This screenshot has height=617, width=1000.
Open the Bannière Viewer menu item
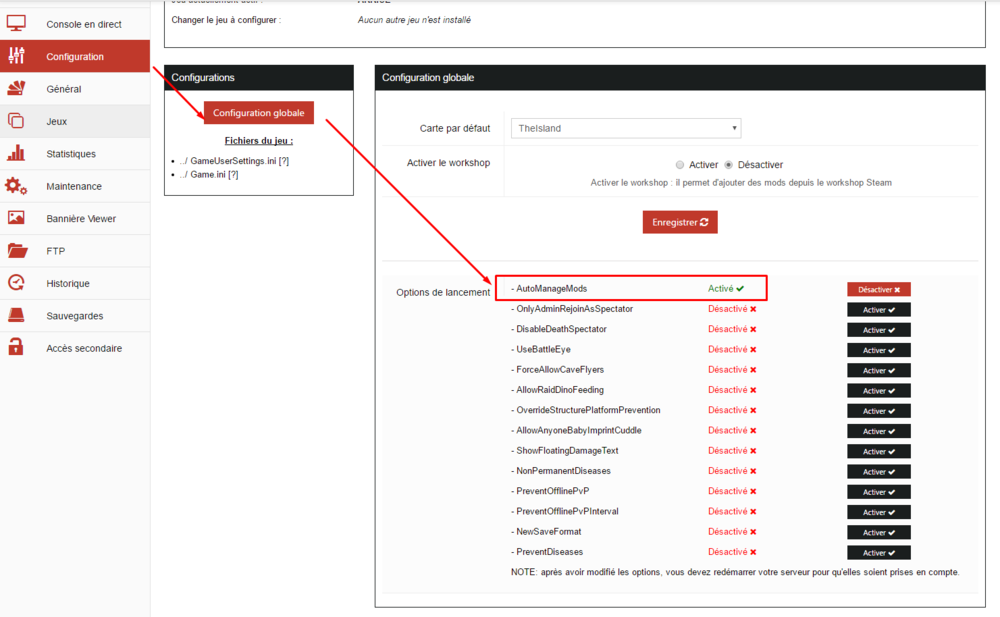tap(81, 218)
